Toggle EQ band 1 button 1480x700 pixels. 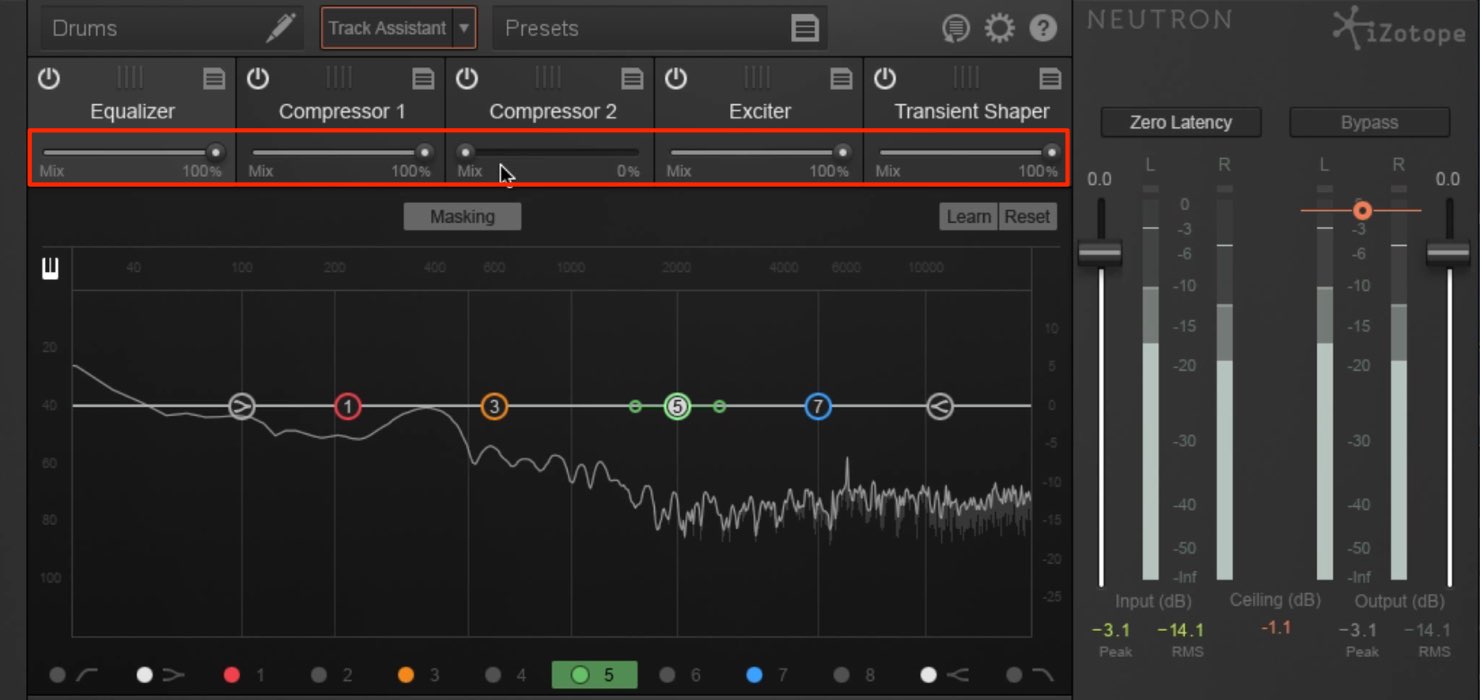coord(246,675)
